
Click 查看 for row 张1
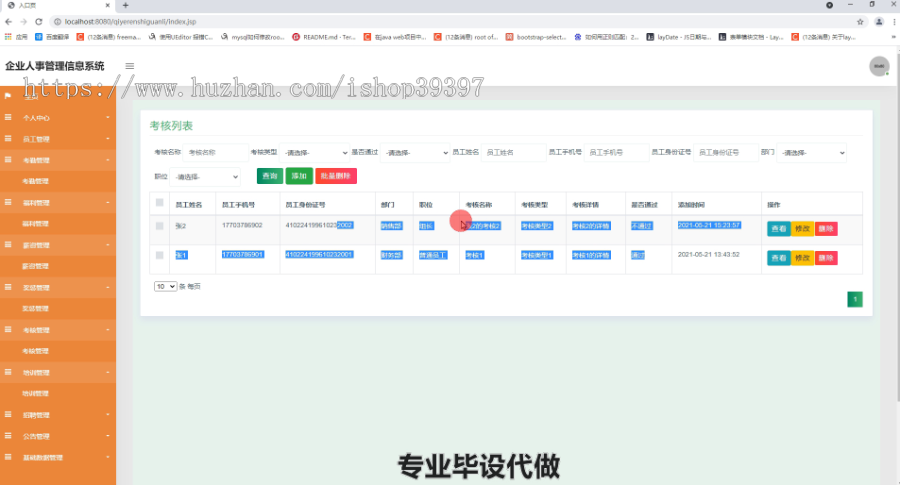tap(778, 258)
